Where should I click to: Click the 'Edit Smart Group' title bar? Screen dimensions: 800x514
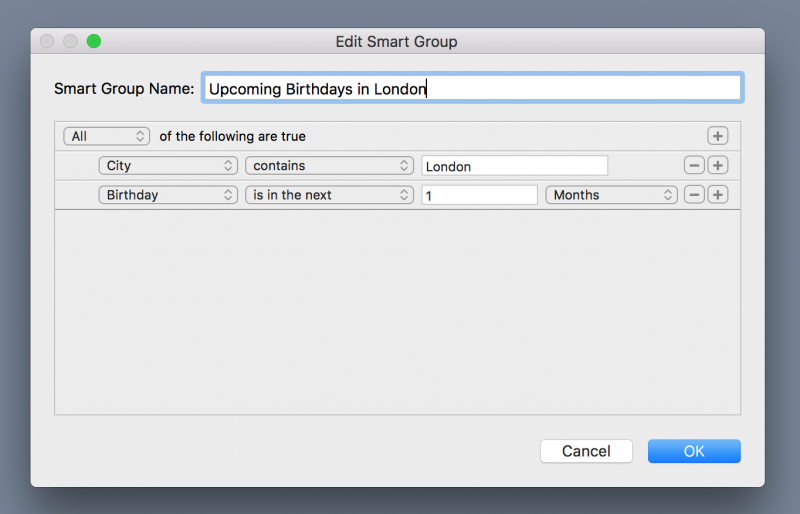[x=396, y=41]
